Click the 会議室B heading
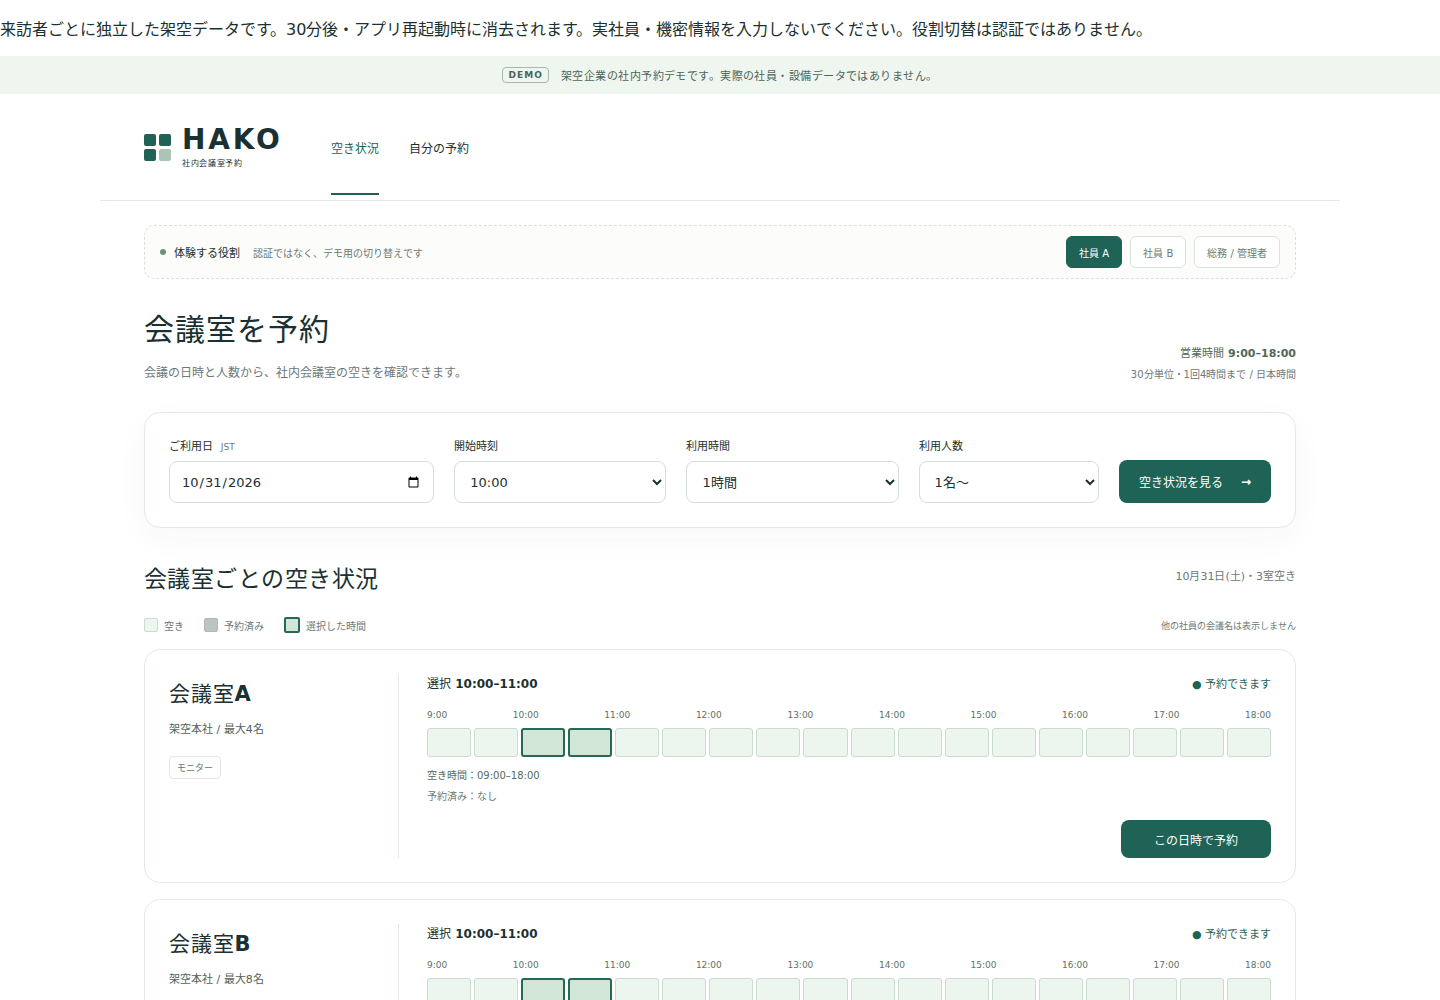 [x=210, y=944]
